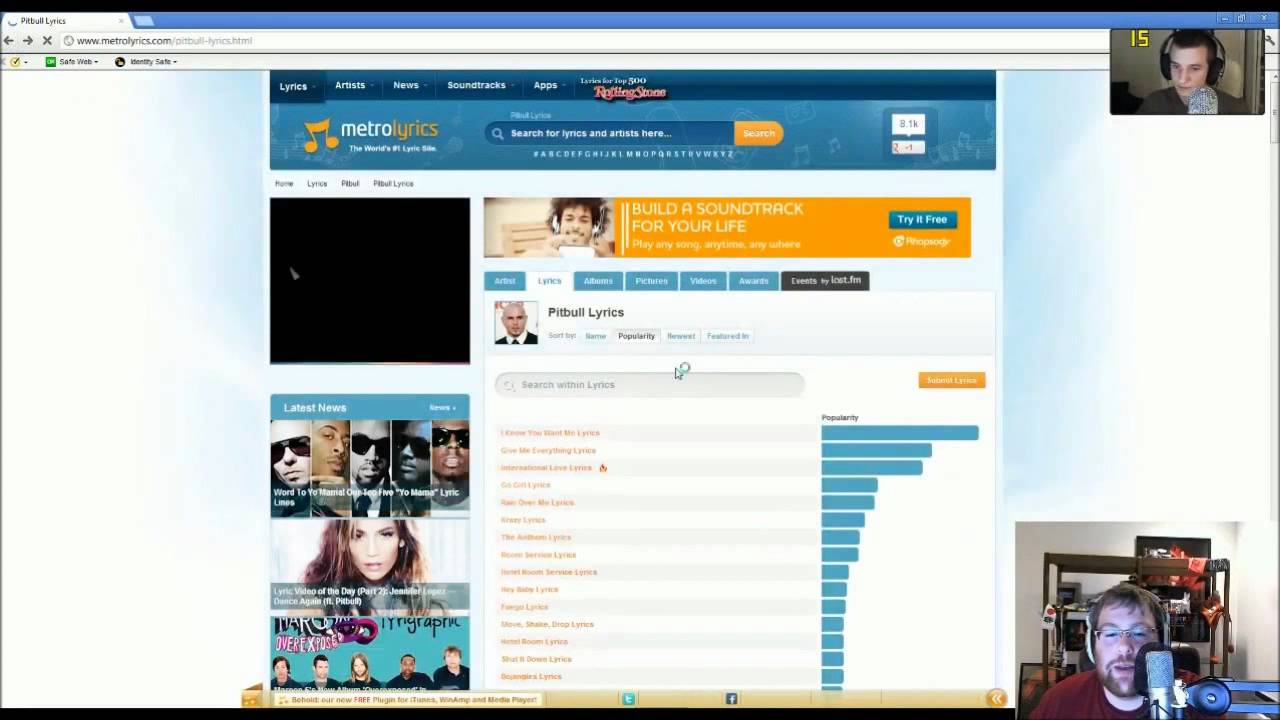Open the Maroon 5 Overexposed news thumbnail
The image size is (1280, 720).
370,653
